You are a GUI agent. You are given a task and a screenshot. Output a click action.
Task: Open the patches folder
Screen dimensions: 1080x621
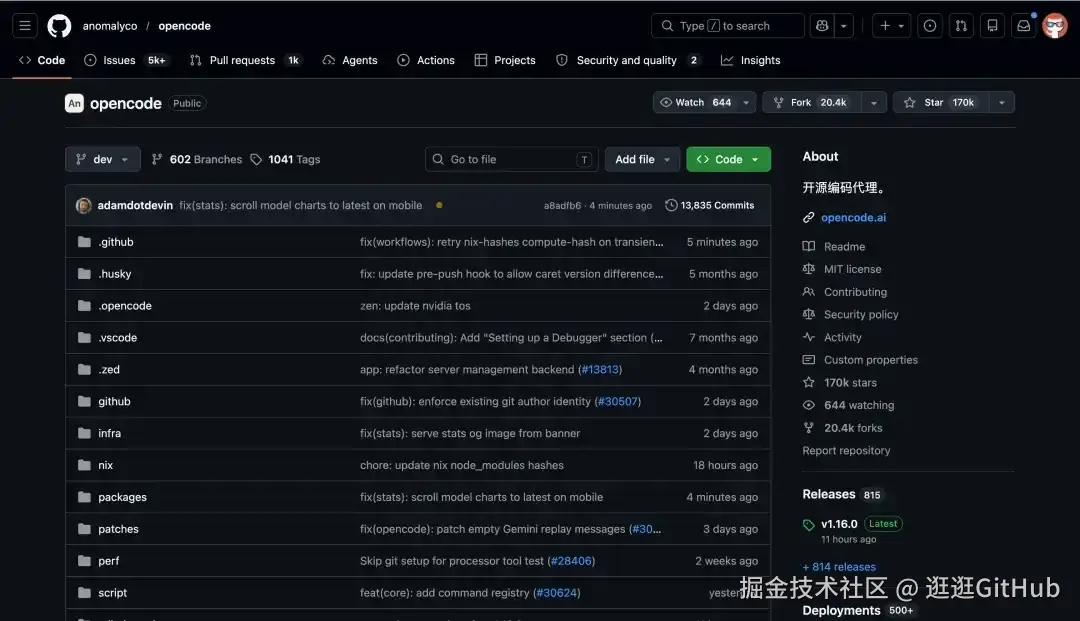pos(118,529)
